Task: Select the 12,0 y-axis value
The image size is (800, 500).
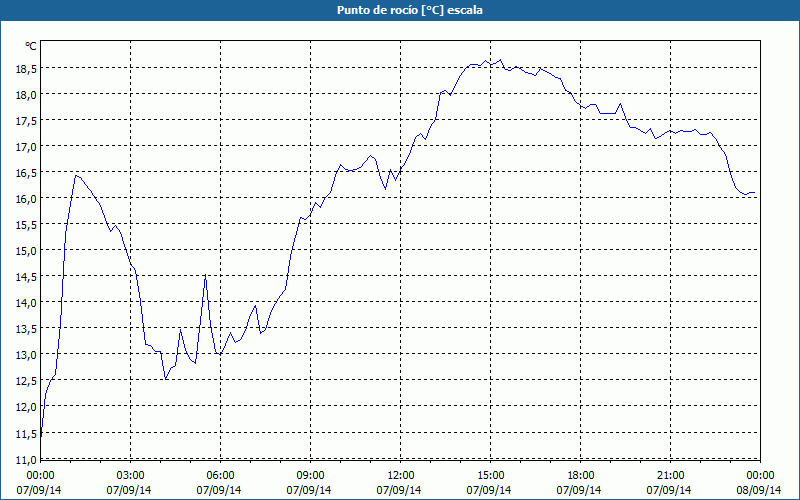Action: (26, 407)
